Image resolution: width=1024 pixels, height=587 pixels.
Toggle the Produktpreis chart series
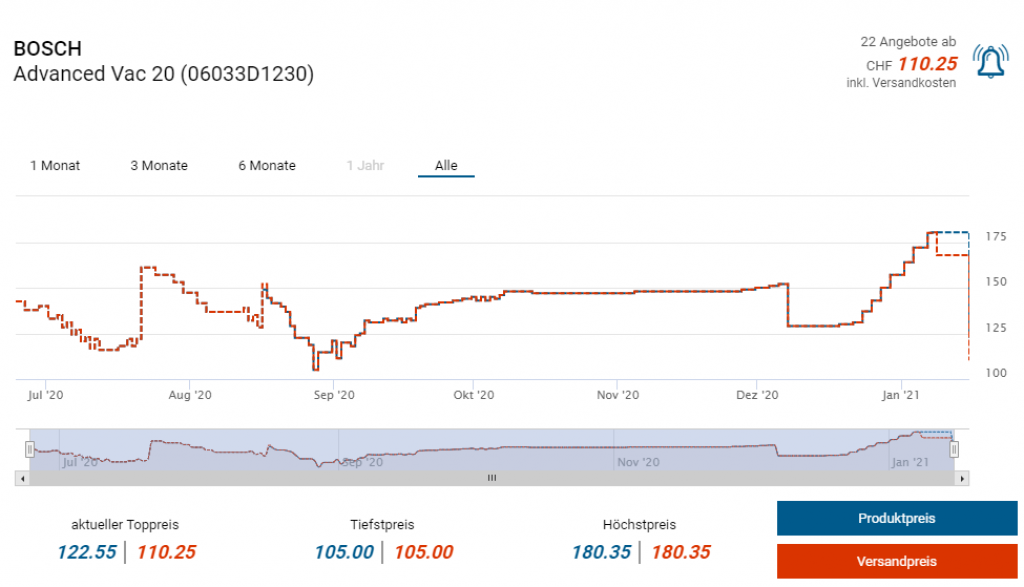[896, 519]
